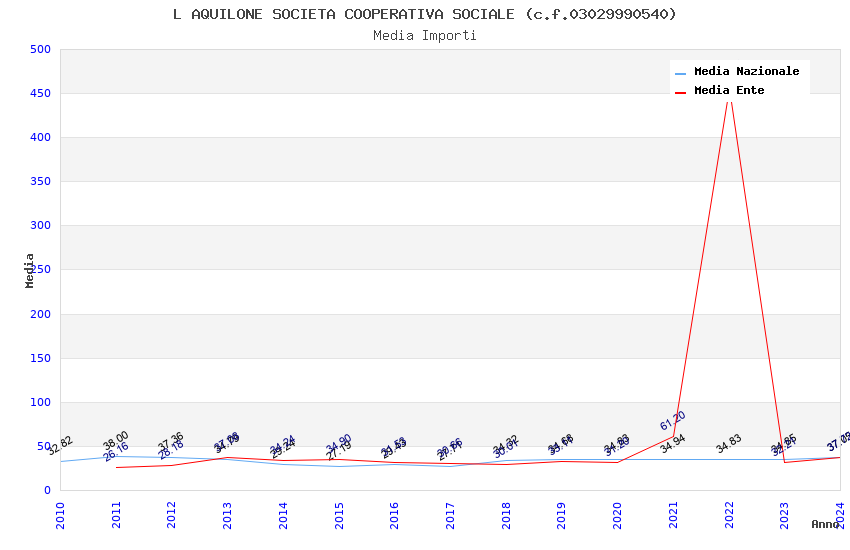Click the 2012 year label on x-axis
The height and width of the screenshot is (550, 850).
click(x=172, y=515)
